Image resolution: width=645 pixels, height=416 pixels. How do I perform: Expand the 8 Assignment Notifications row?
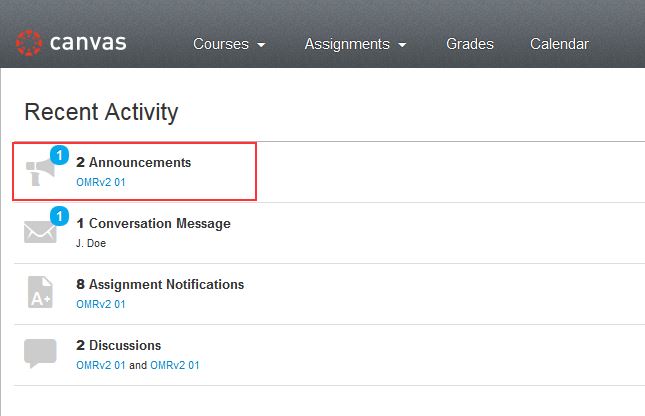click(x=329, y=294)
